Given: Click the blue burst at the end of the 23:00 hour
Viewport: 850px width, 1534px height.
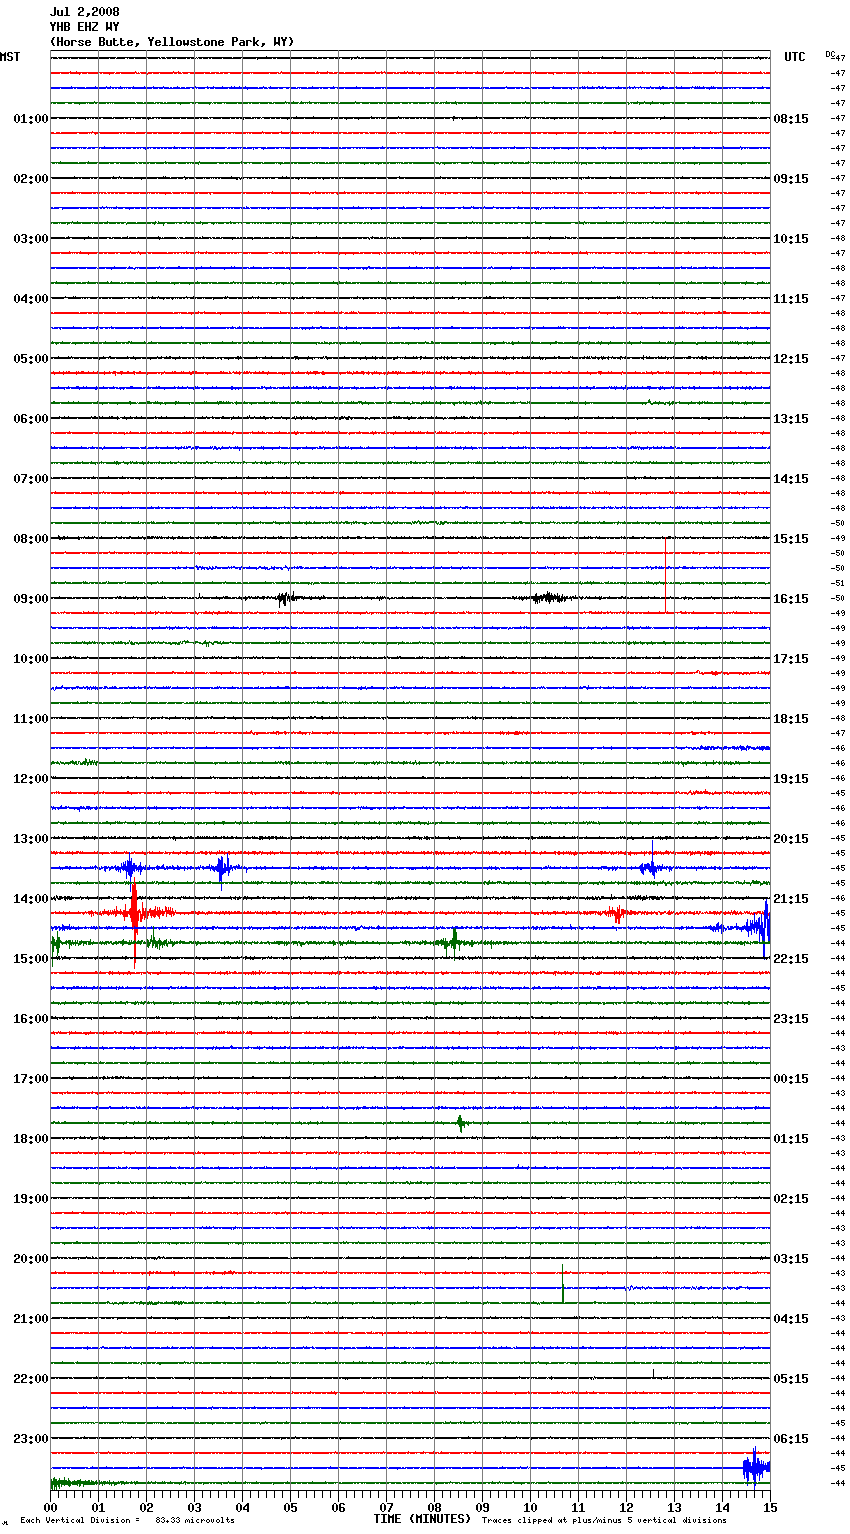Looking at the screenshot, I should (756, 1468).
